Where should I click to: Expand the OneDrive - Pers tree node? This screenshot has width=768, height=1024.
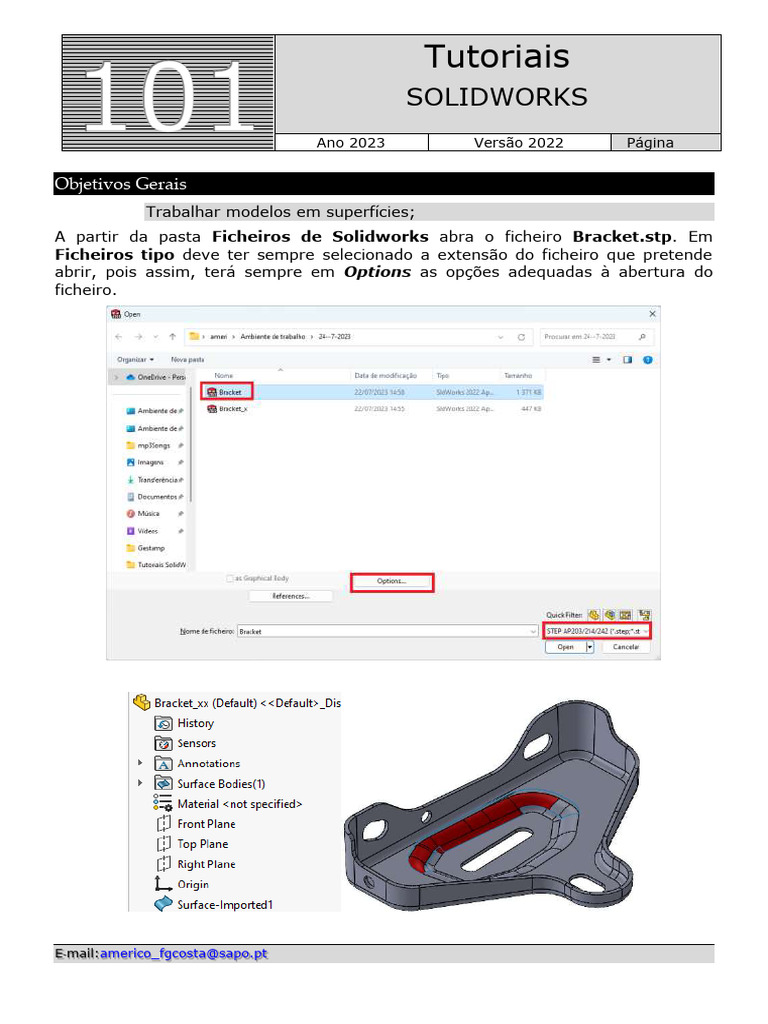(x=117, y=377)
